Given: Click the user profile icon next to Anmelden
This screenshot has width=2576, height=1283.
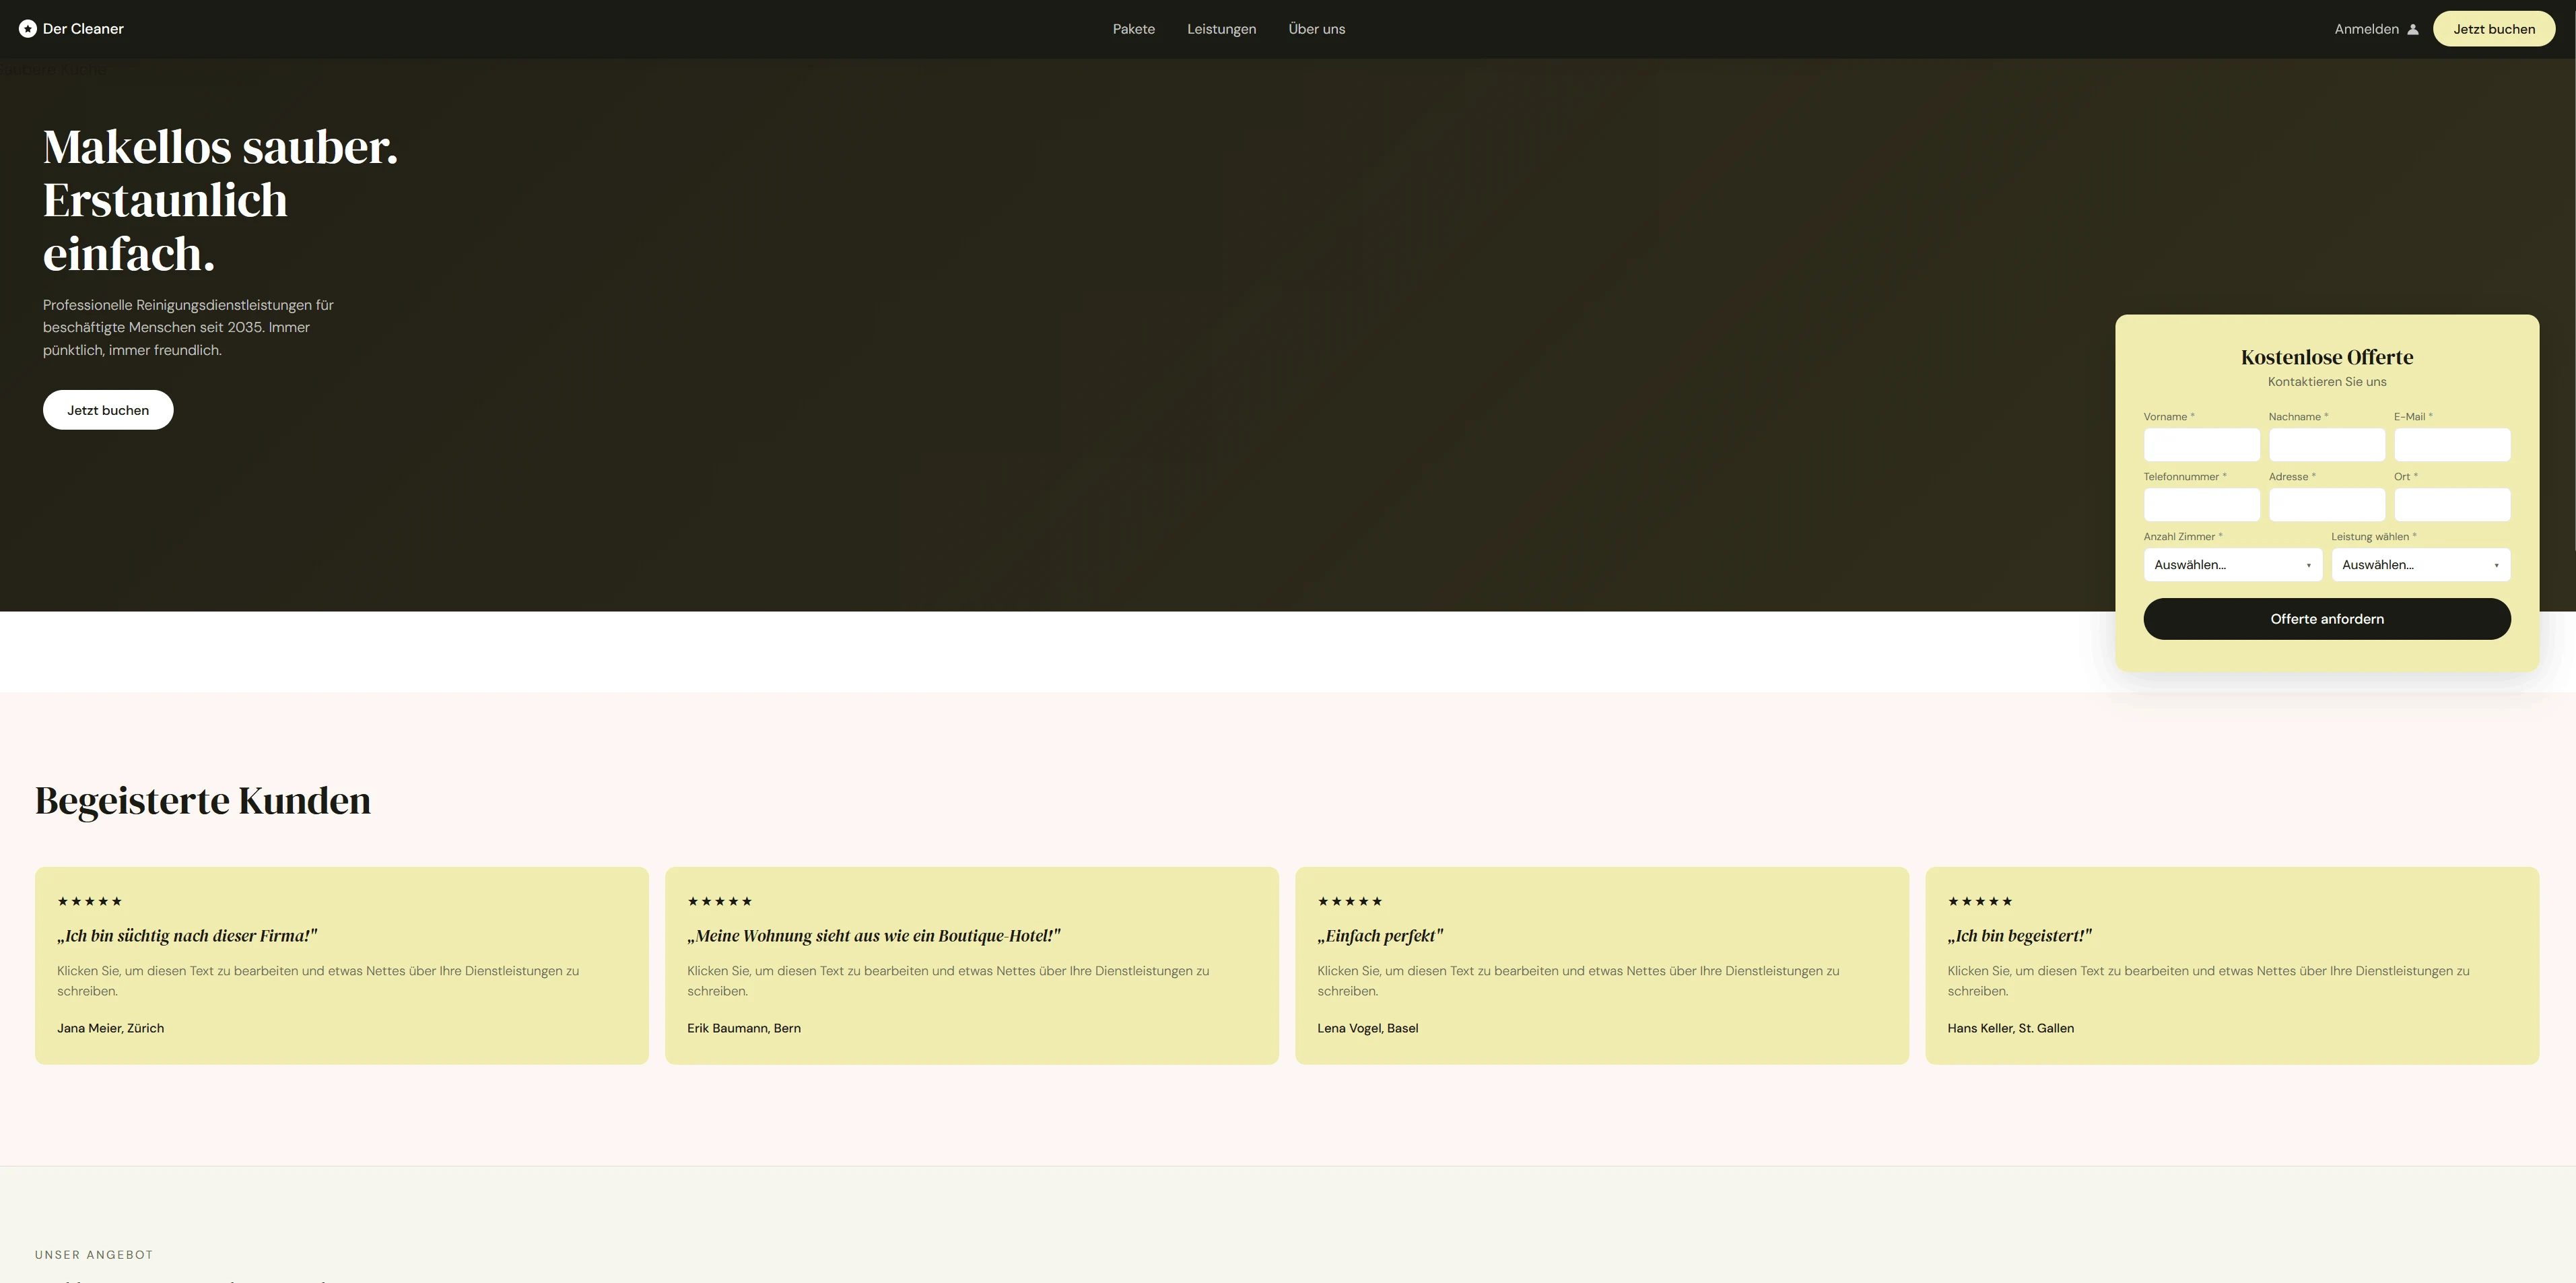Looking at the screenshot, I should [x=2413, y=29].
